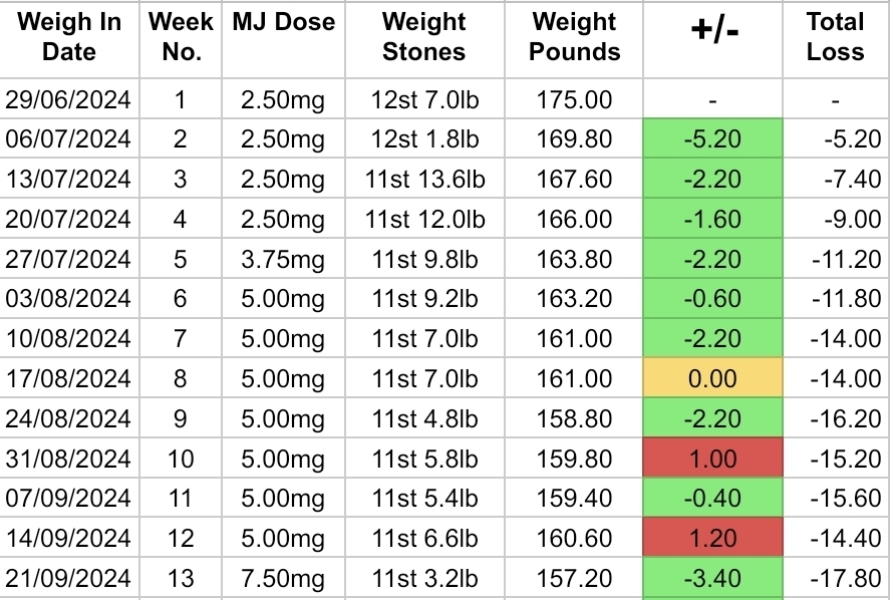The width and height of the screenshot is (890, 600).
Task: Click the "Total Loss" column header
Action: (x=835, y=37)
